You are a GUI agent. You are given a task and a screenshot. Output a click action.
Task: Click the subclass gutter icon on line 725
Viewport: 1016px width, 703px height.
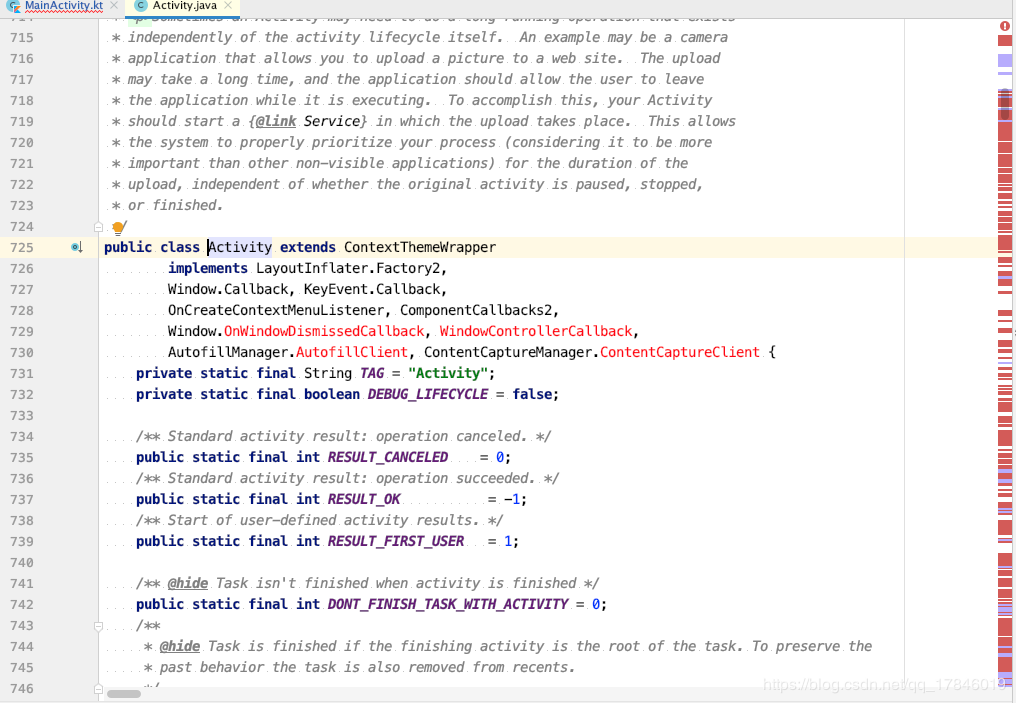point(76,248)
